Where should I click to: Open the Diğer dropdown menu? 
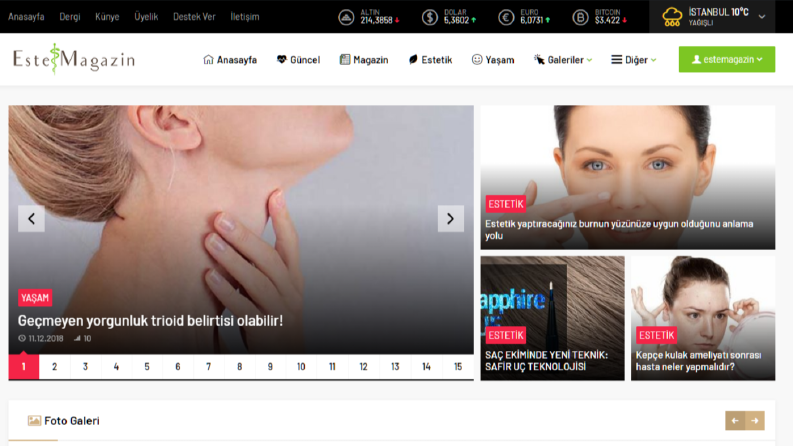634,60
